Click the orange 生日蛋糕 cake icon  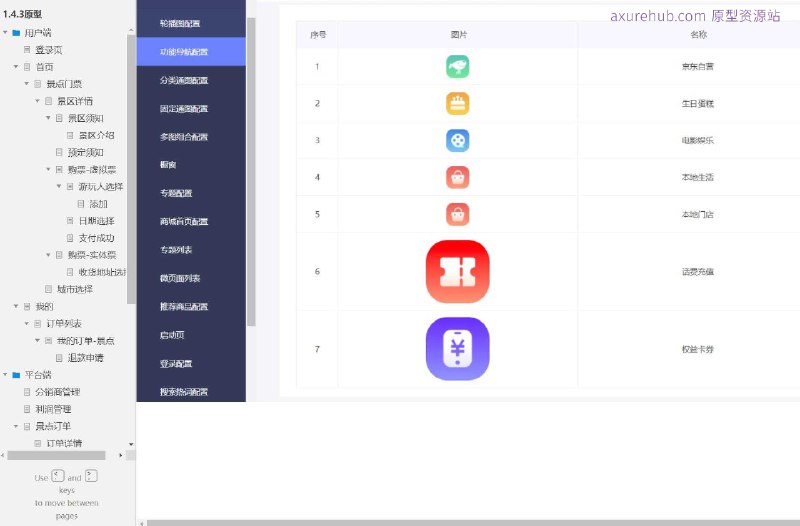pyautogui.click(x=458, y=104)
